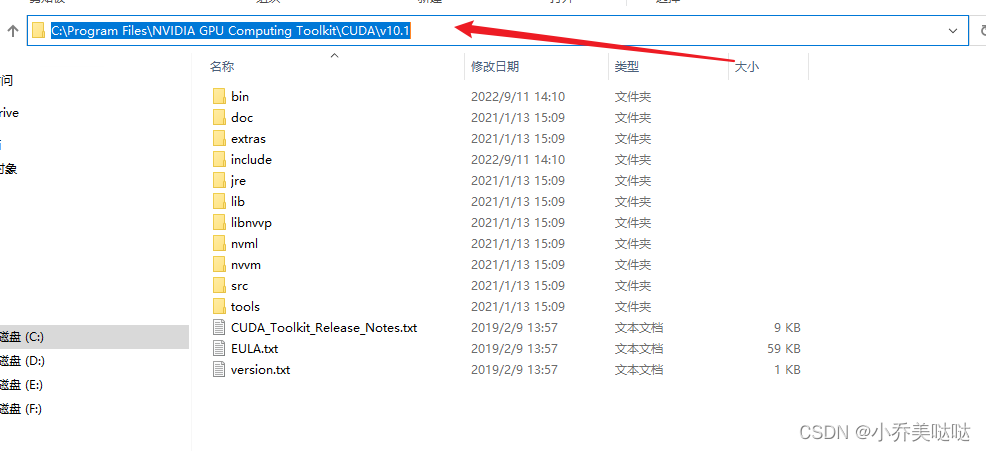Go up one folder level arrow

13,31
